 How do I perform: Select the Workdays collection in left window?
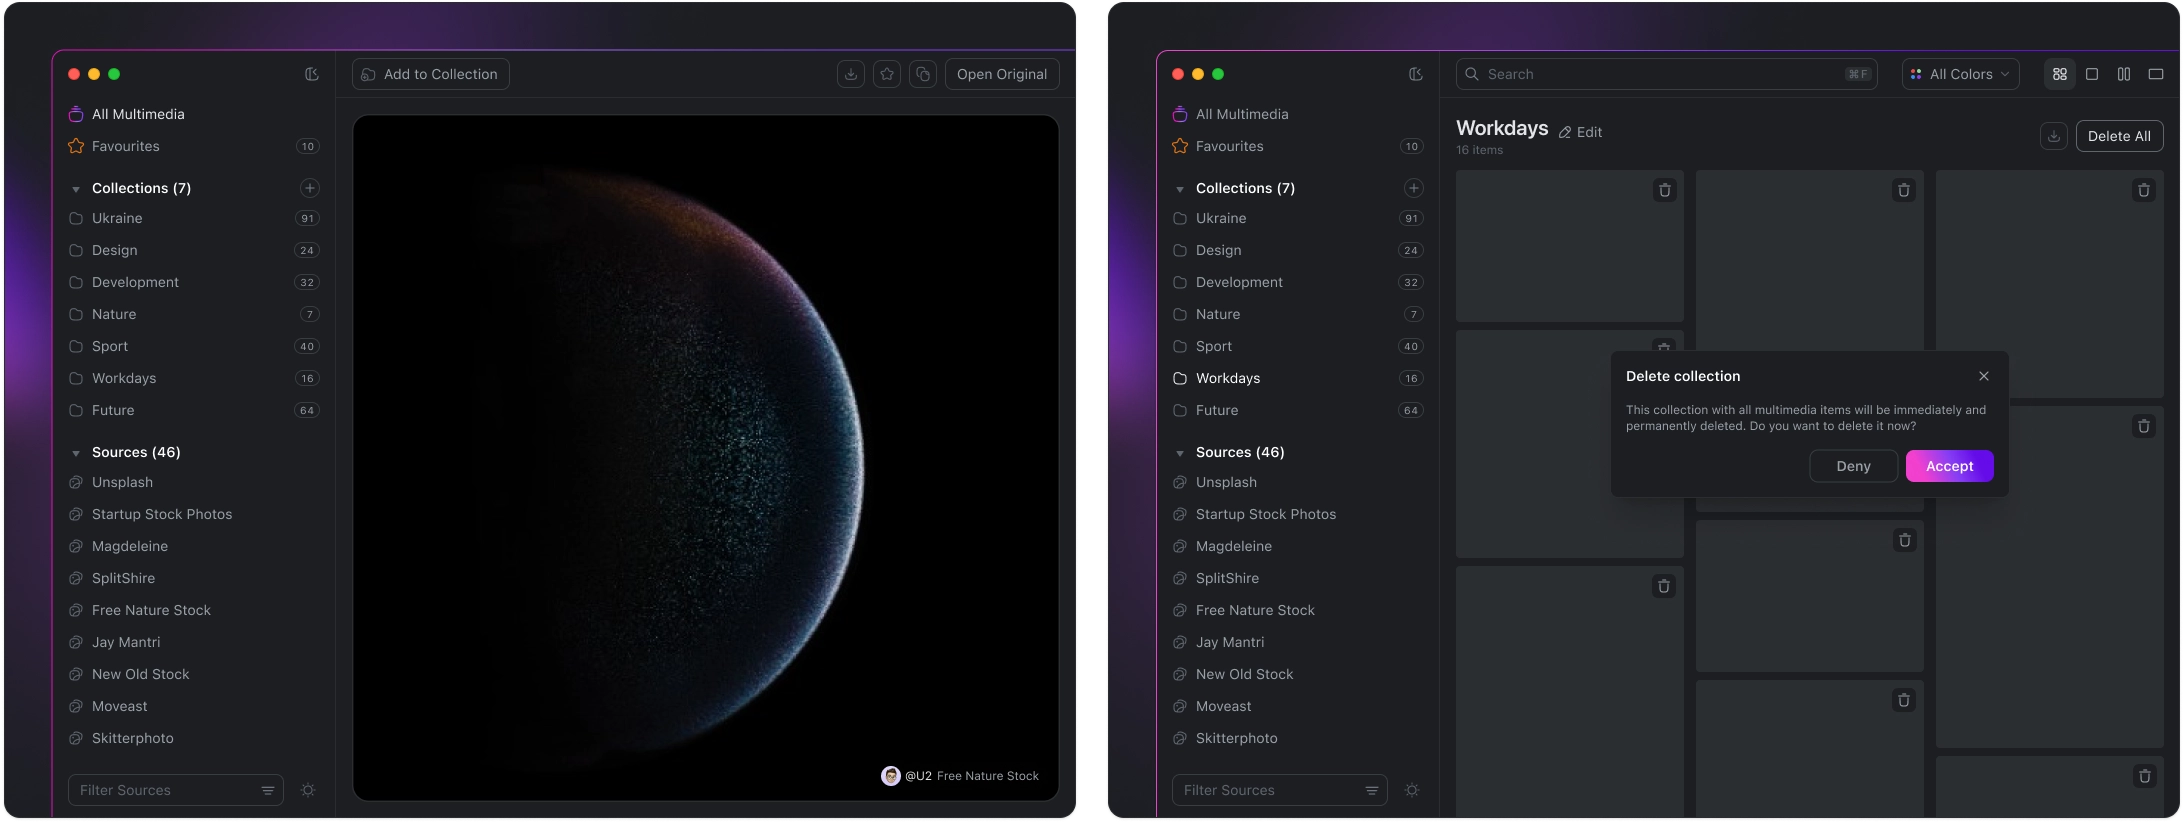click(193, 378)
